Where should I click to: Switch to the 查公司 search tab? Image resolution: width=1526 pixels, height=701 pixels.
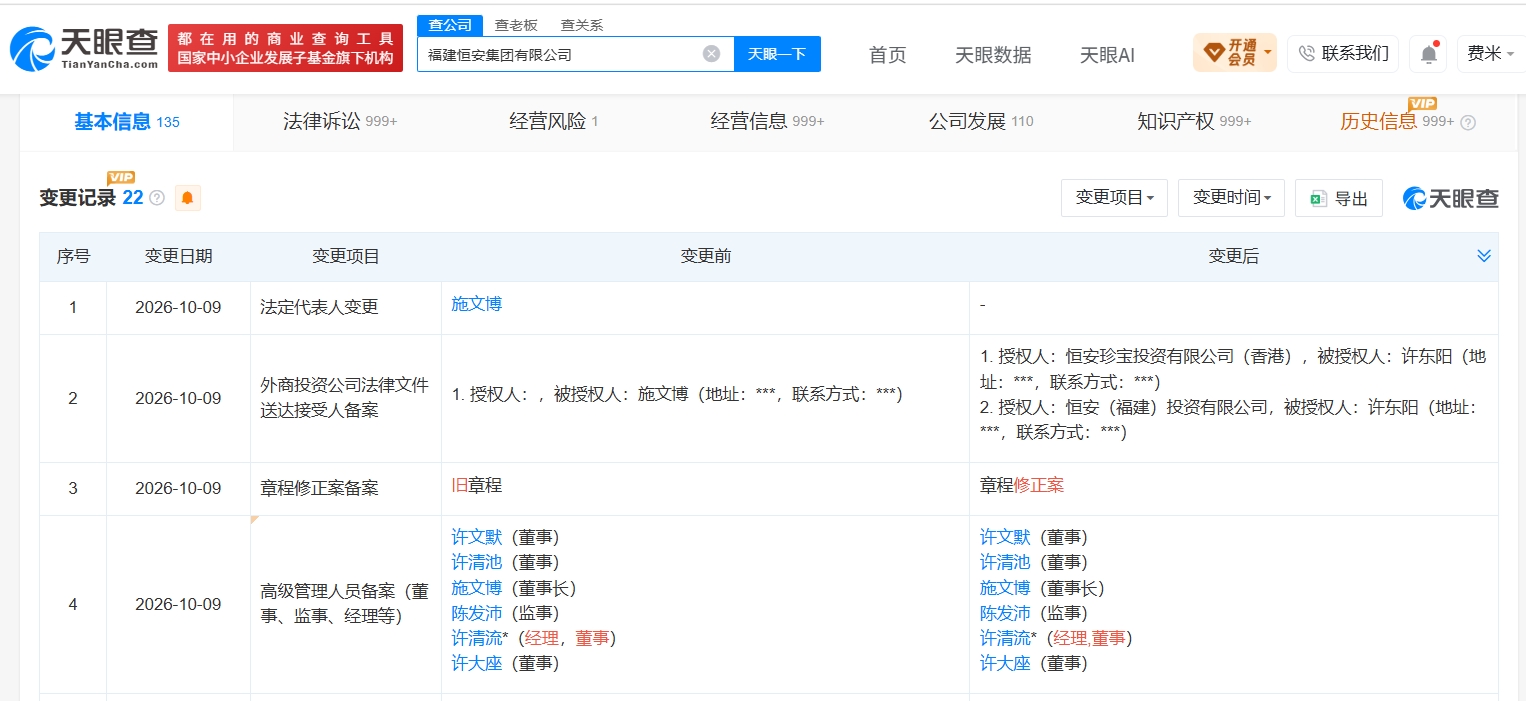point(450,25)
